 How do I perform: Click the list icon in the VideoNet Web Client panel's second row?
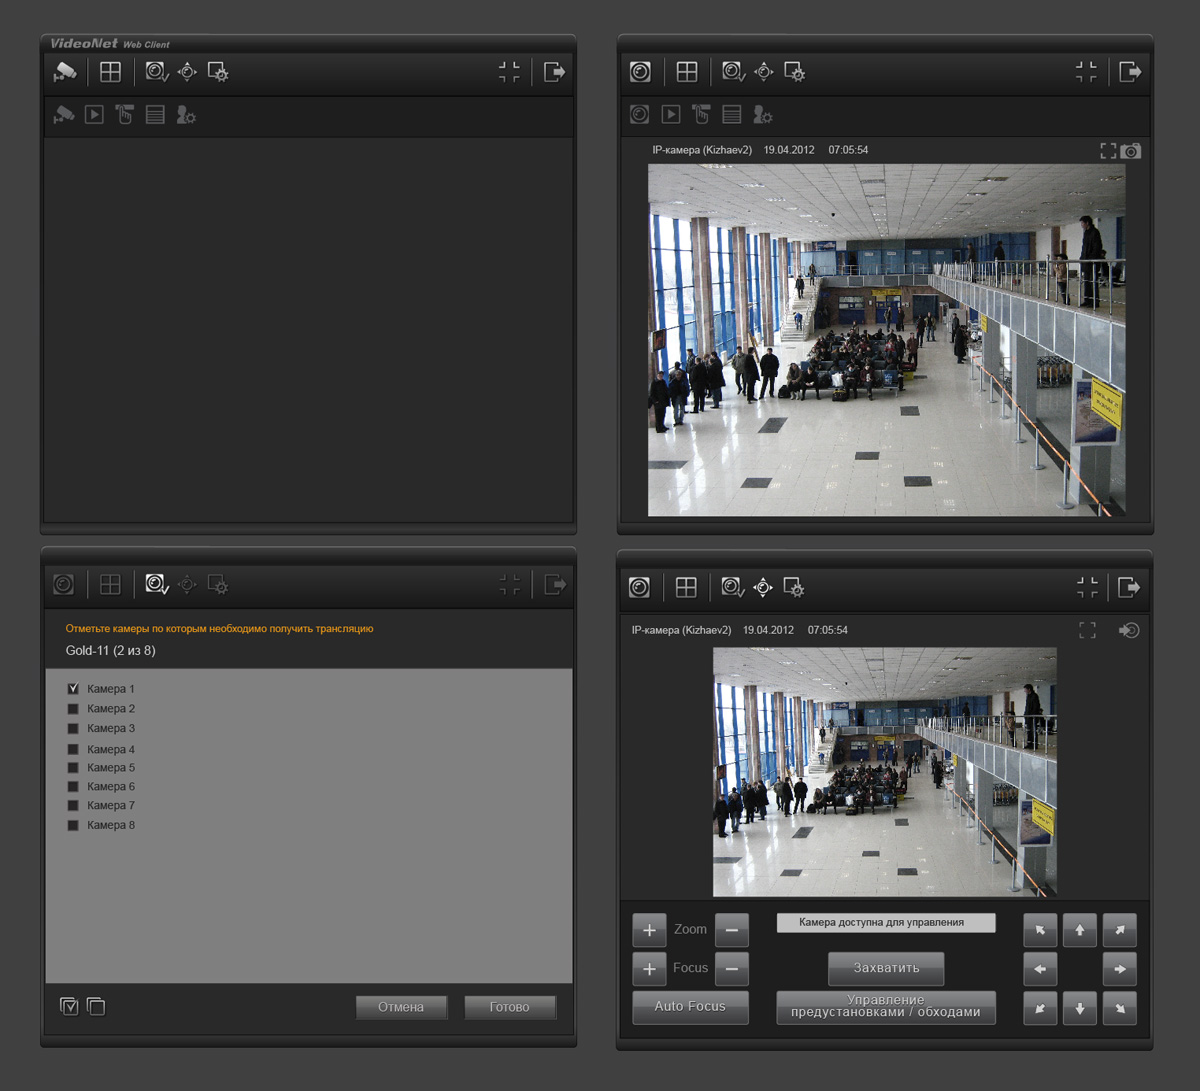coord(155,115)
